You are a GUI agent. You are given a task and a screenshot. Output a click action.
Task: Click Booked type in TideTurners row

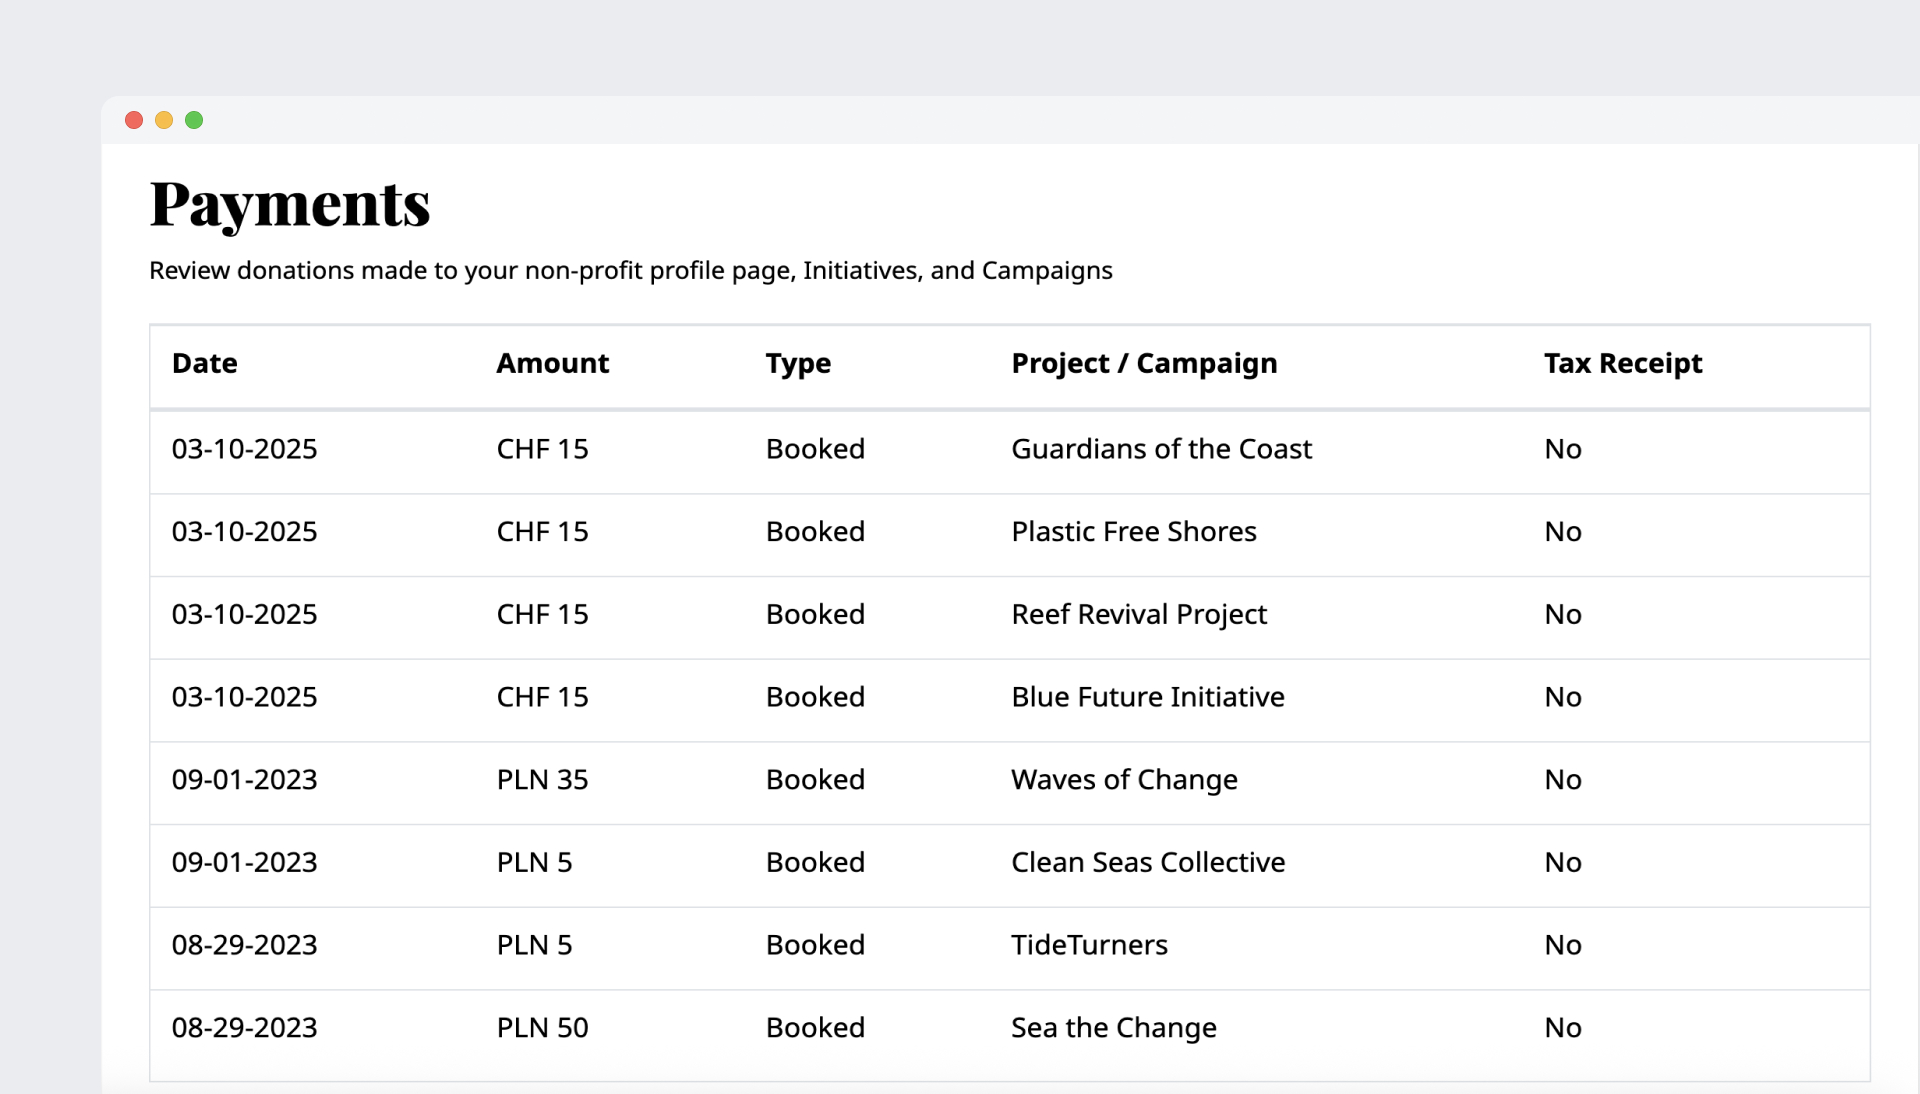point(814,945)
